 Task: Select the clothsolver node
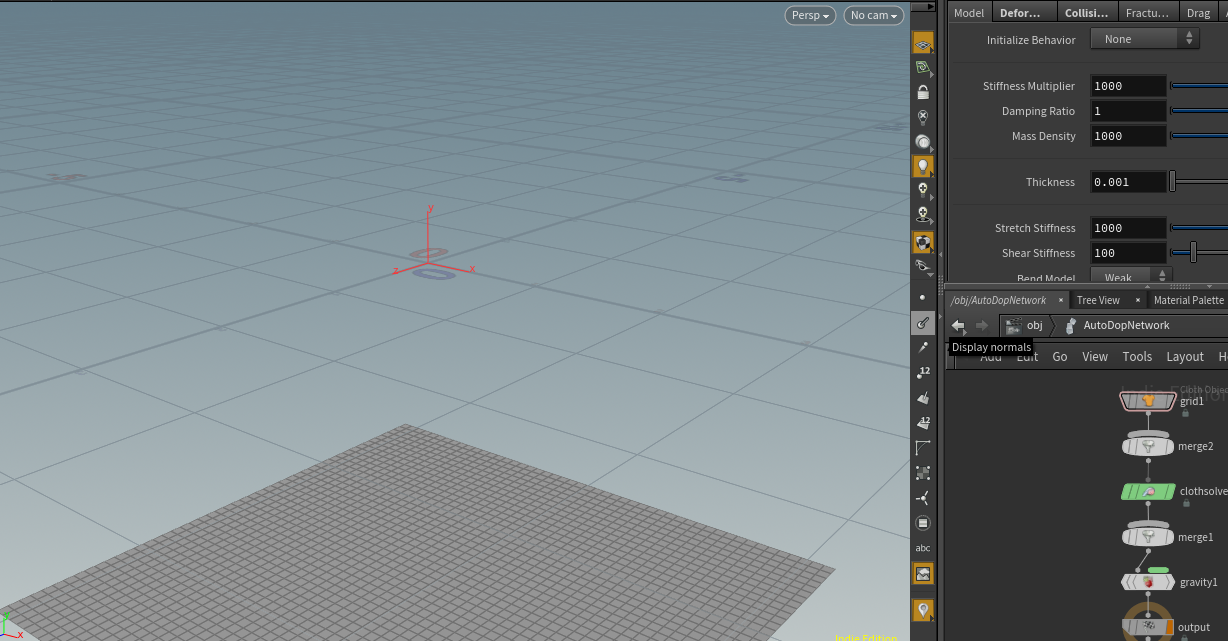point(1148,491)
